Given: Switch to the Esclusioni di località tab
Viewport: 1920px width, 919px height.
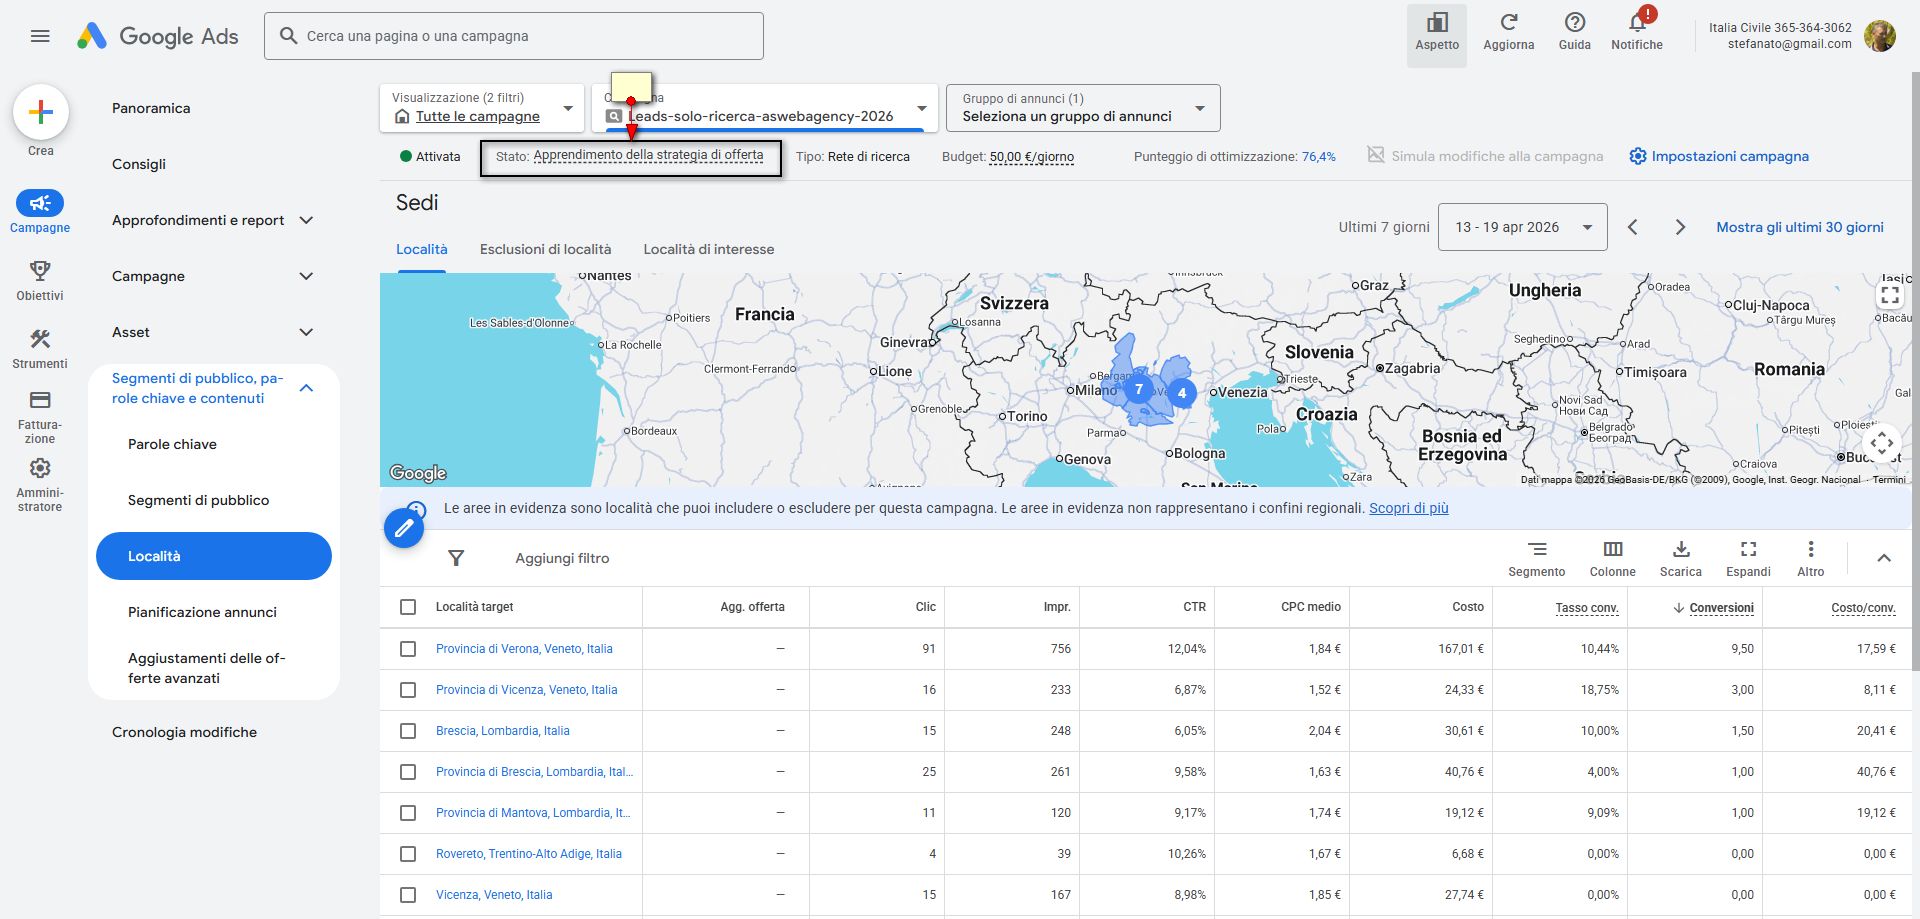Looking at the screenshot, I should [545, 249].
